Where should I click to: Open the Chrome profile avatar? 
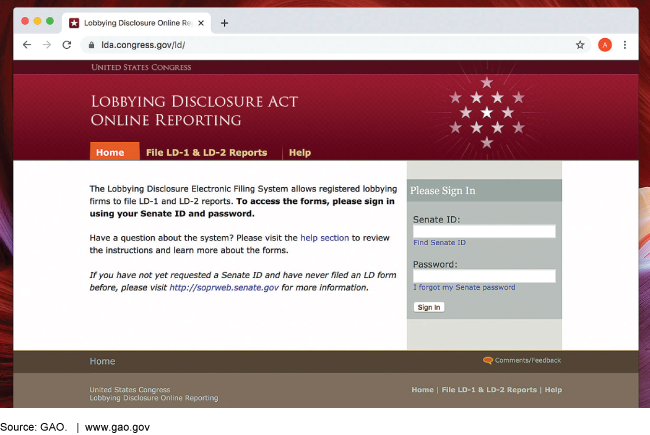point(604,45)
